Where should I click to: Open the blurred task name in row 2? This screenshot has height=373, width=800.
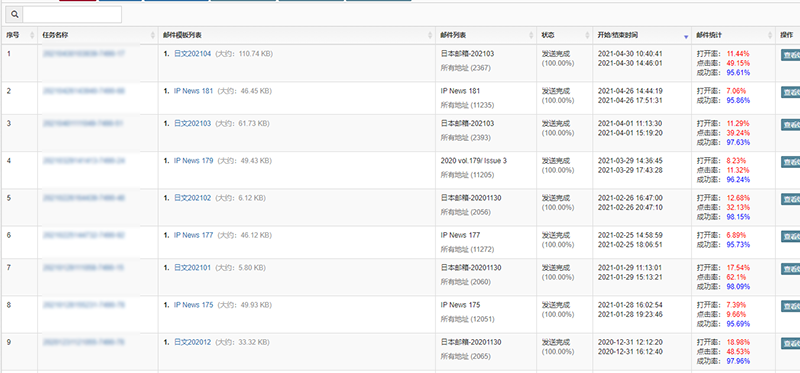coord(84,91)
